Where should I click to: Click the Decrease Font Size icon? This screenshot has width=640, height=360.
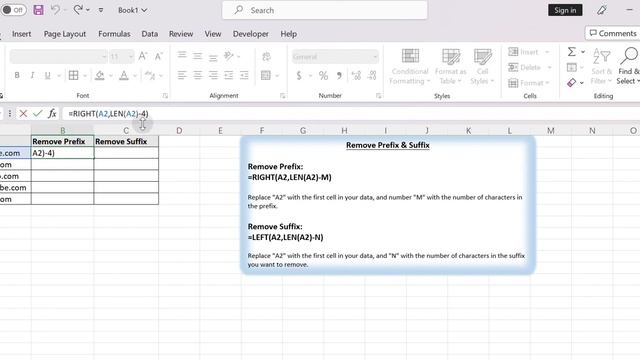tap(158, 56)
